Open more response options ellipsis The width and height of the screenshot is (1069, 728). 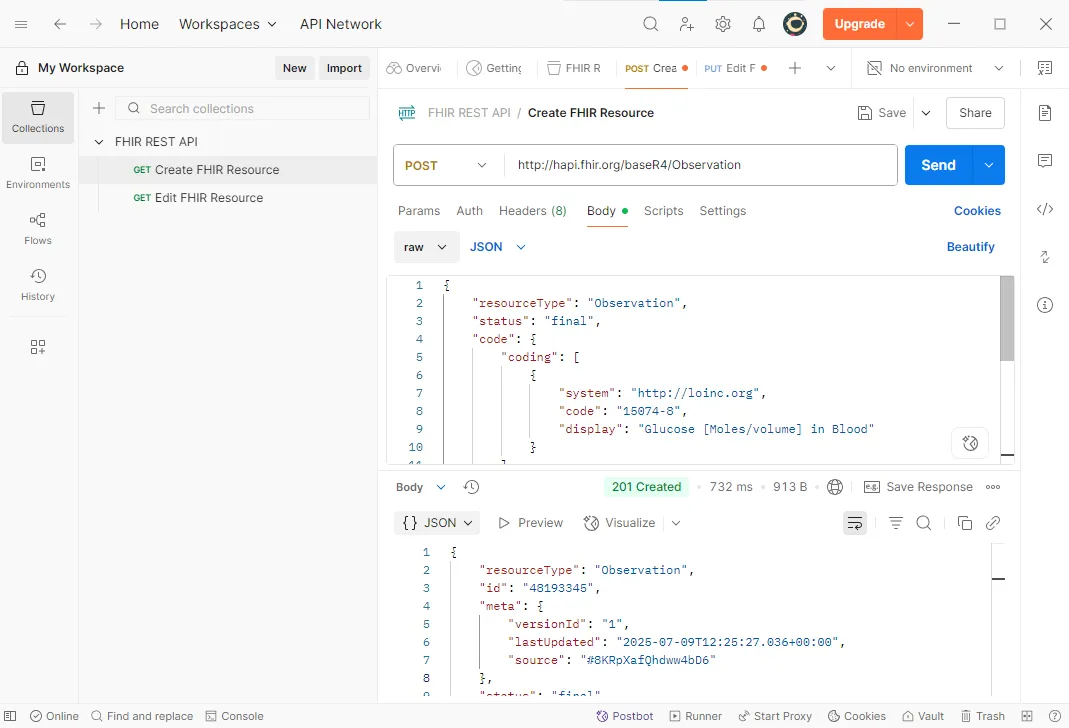click(993, 487)
